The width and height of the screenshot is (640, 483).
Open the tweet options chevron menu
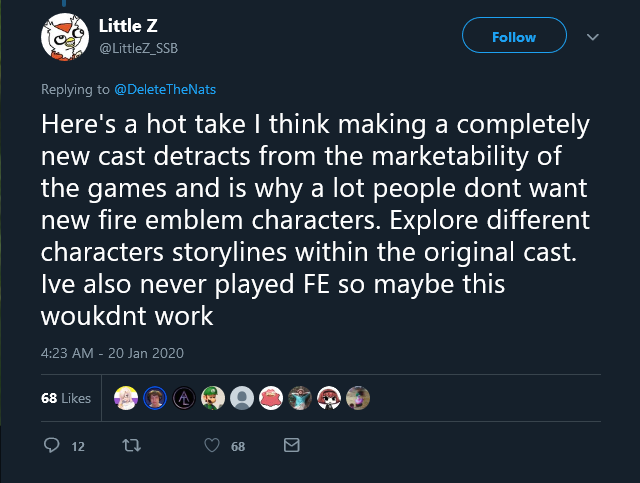593,37
